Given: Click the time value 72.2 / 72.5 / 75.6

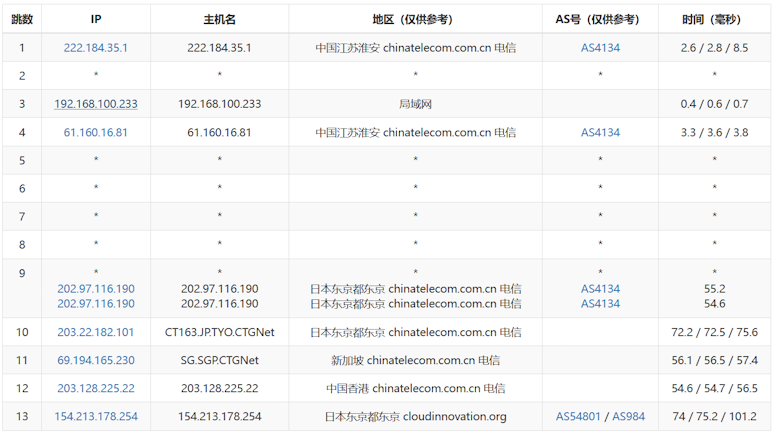Looking at the screenshot, I should [x=714, y=332].
